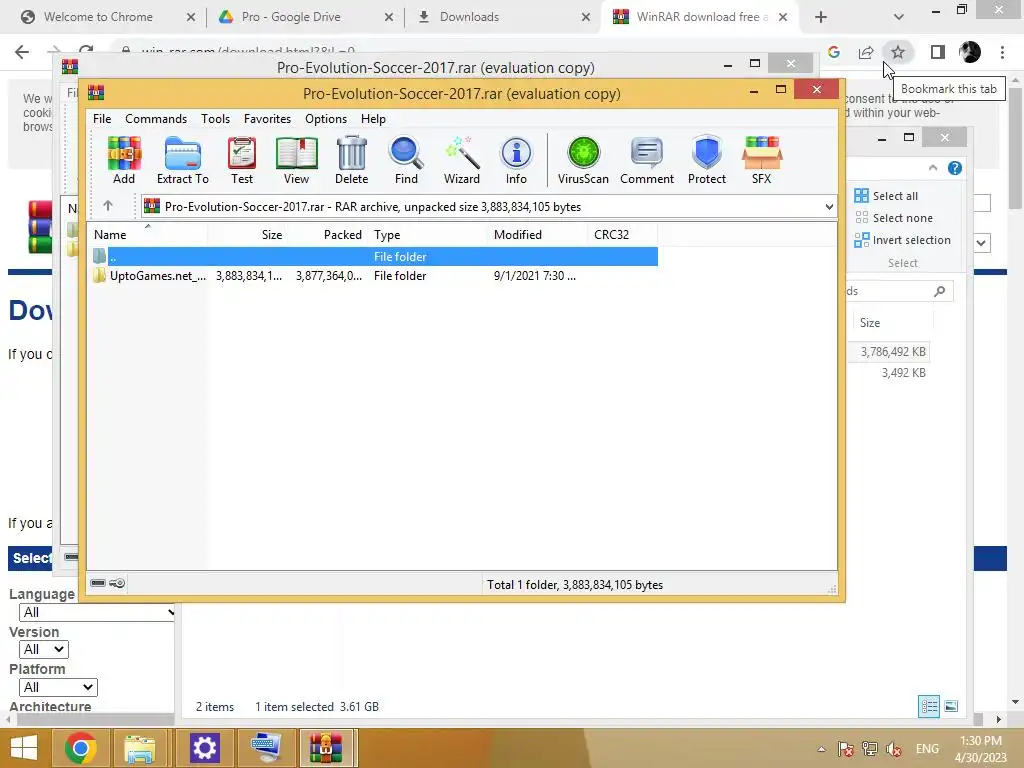Open File Explorer from the taskbar
The image size is (1024, 768).
pyautogui.click(x=140, y=748)
